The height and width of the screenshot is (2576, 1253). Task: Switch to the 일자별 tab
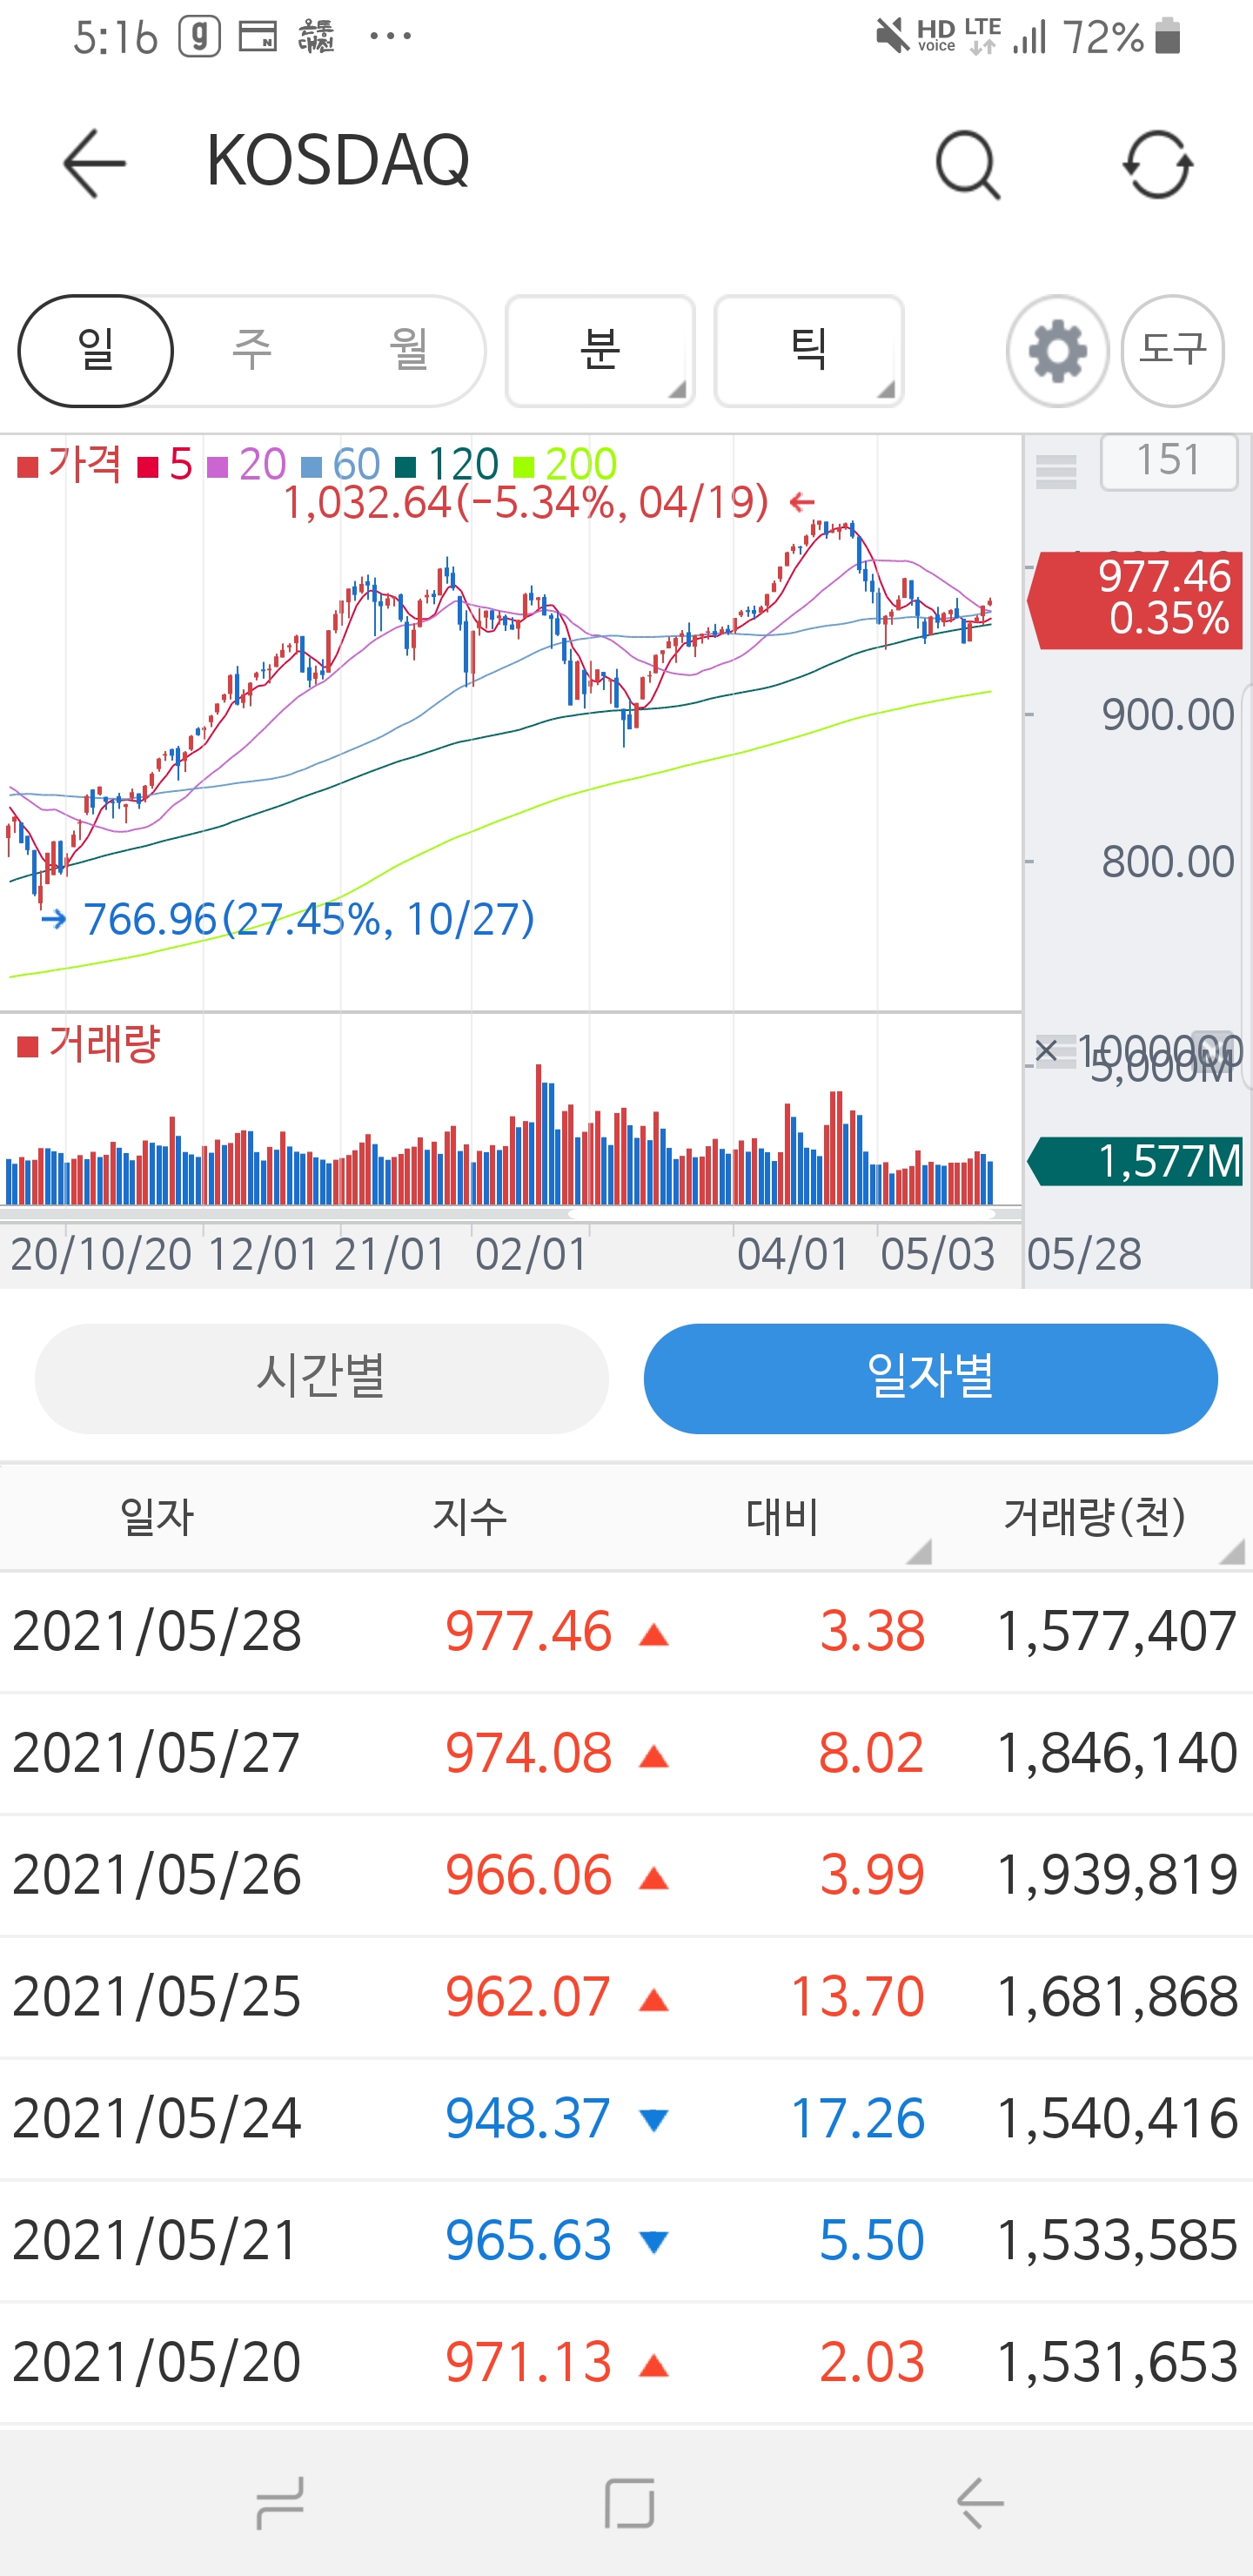pos(930,1378)
